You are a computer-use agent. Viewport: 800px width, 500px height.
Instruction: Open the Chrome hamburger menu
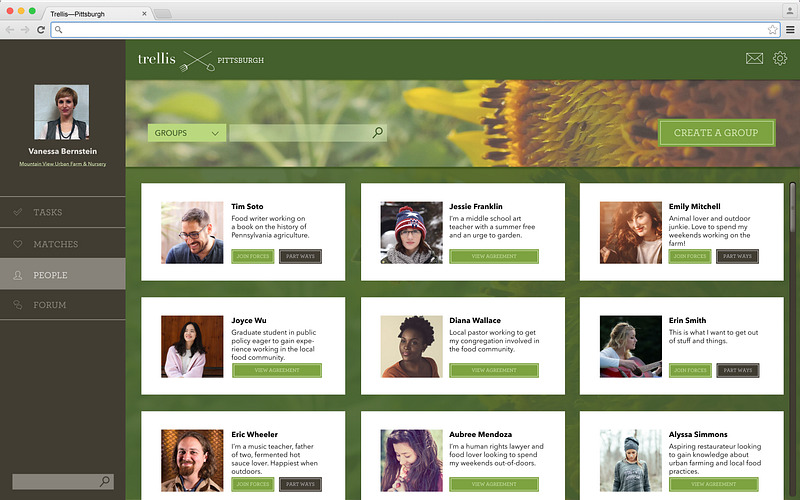tap(790, 30)
